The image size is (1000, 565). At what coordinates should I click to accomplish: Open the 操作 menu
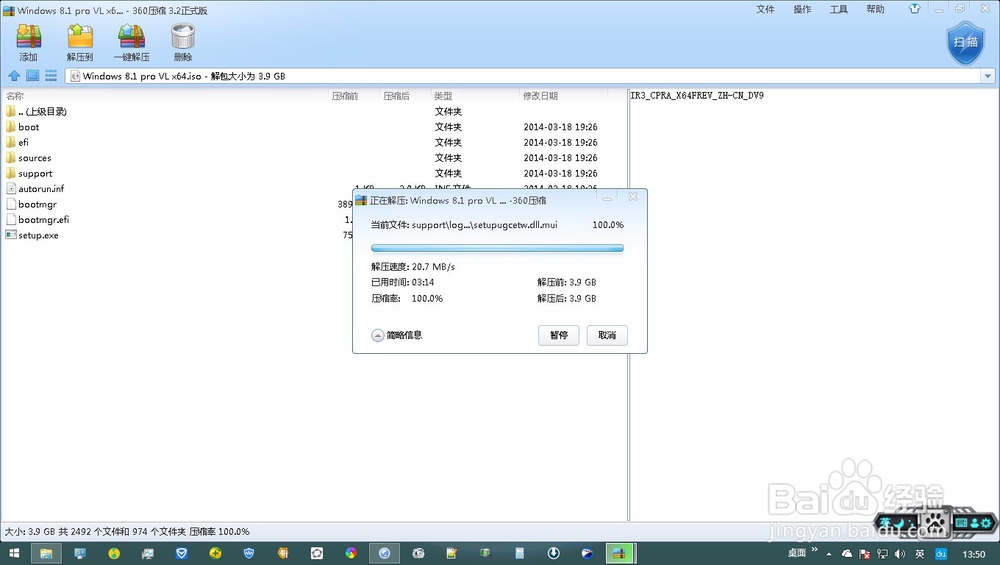pos(802,9)
